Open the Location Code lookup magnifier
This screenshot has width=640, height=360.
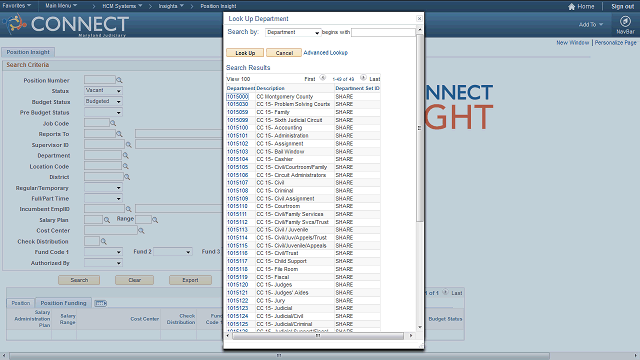[126, 167]
